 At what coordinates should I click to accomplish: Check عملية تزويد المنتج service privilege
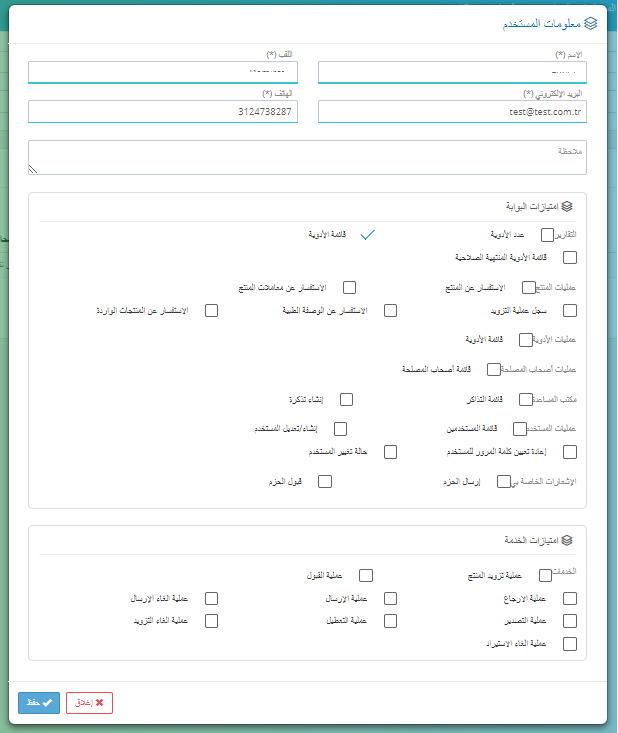[x=545, y=575]
